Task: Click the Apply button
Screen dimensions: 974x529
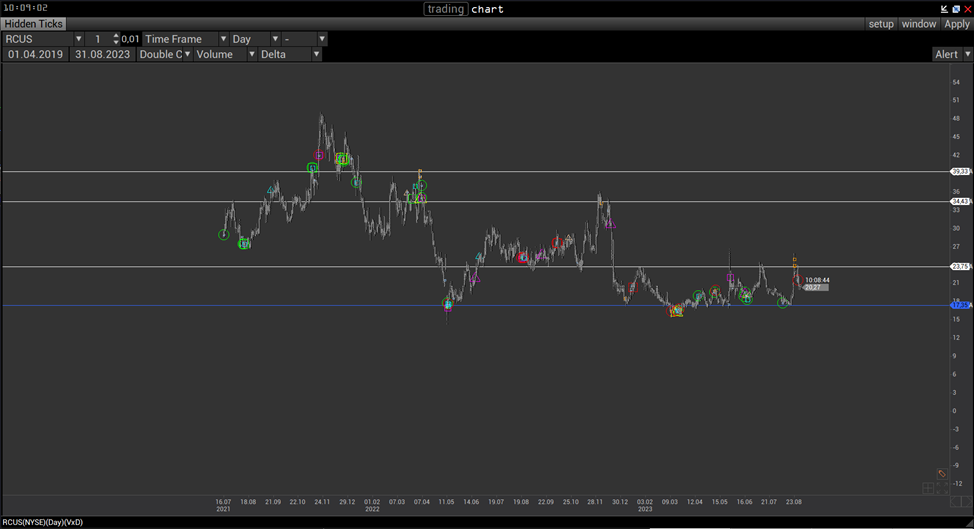Action: 957,24
